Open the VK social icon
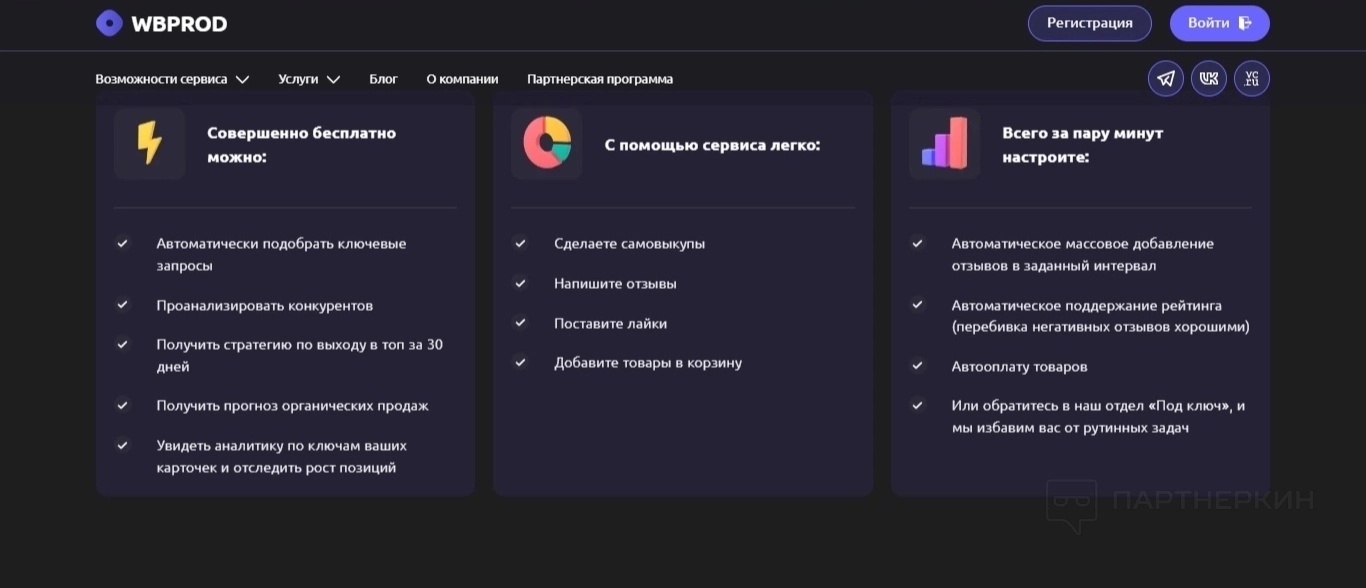The width and height of the screenshot is (1366, 588). [1209, 79]
